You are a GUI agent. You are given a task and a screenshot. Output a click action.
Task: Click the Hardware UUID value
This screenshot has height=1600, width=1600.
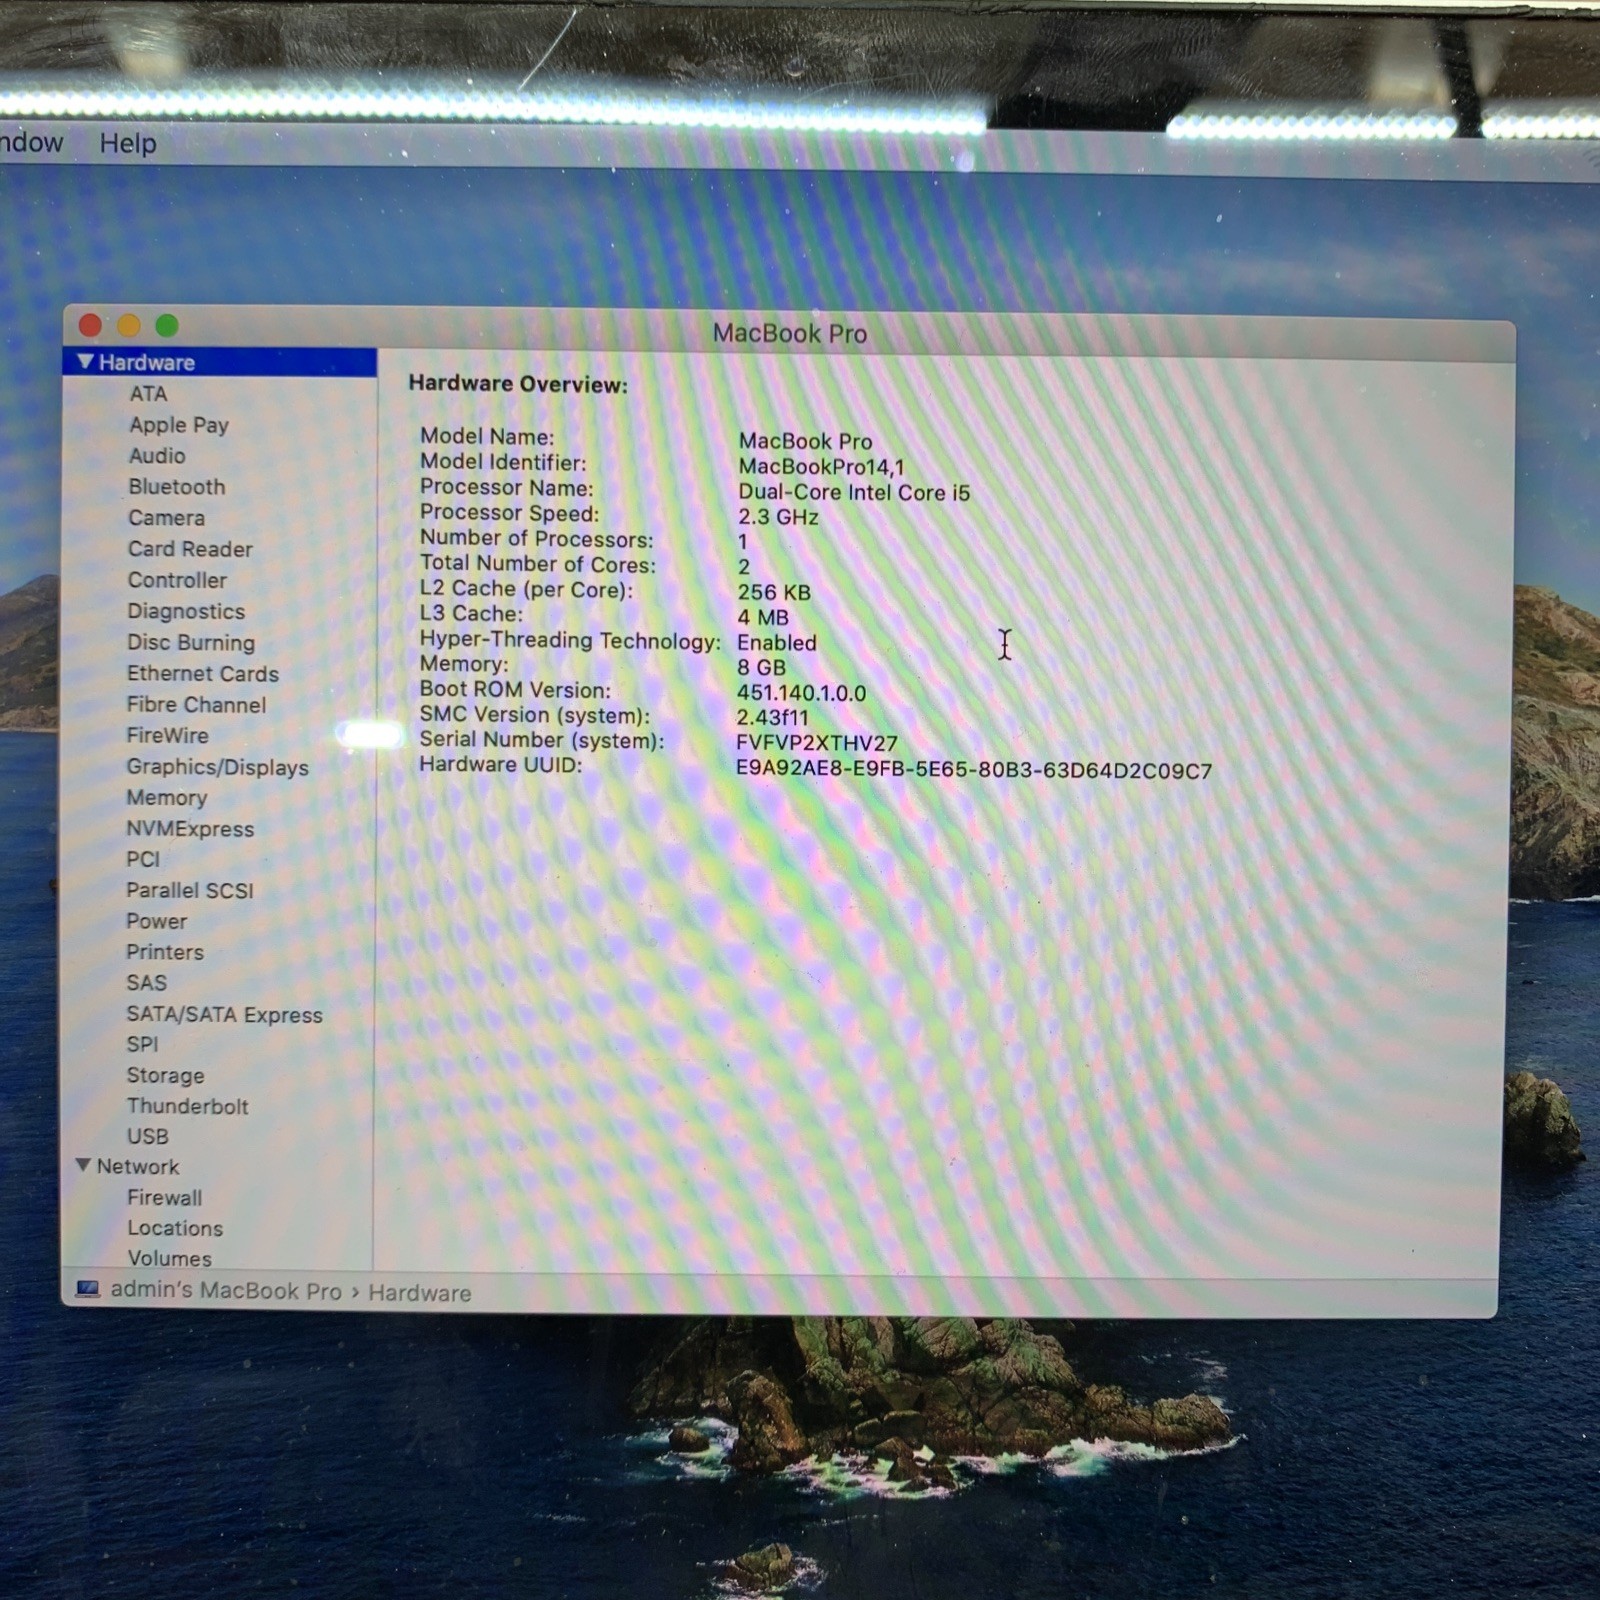(x=974, y=770)
